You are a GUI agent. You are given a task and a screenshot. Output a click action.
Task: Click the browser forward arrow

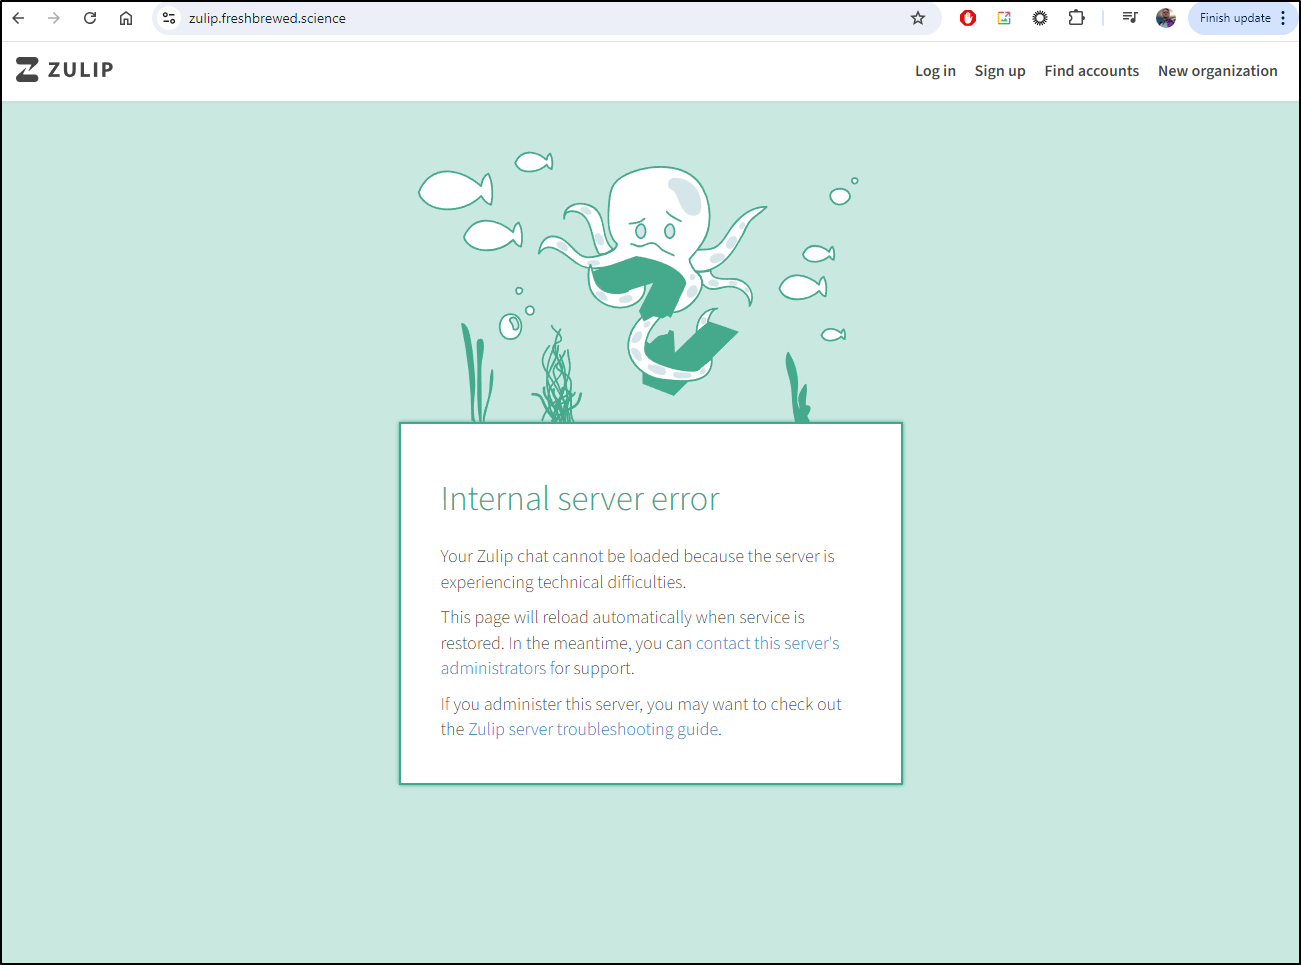pyautogui.click(x=54, y=18)
